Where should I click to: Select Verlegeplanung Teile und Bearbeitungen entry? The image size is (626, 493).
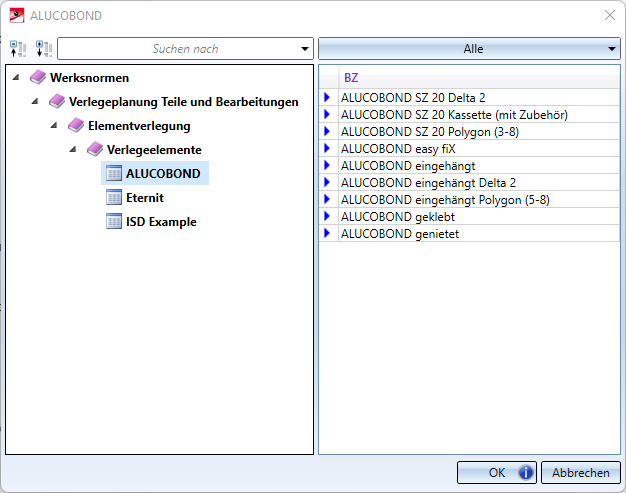[x=183, y=101]
